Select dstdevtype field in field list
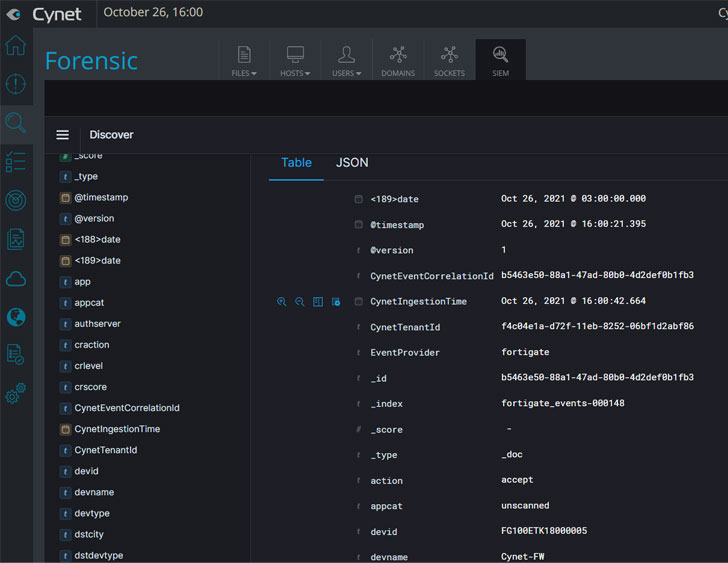The height and width of the screenshot is (563, 728). click(98, 555)
